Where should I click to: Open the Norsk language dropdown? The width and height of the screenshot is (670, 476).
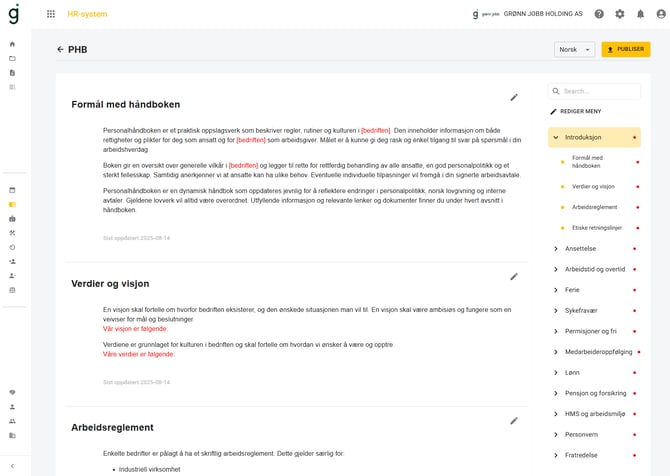point(574,50)
